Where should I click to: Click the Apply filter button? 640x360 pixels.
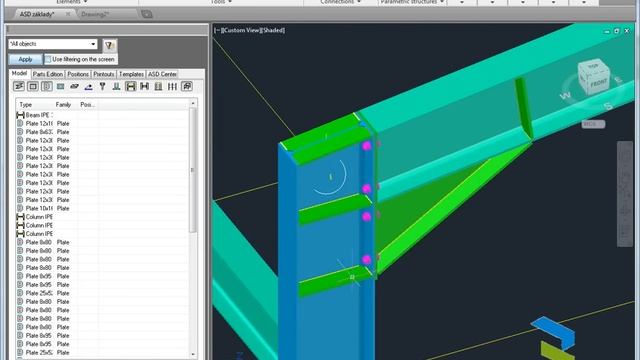pyautogui.click(x=25, y=59)
